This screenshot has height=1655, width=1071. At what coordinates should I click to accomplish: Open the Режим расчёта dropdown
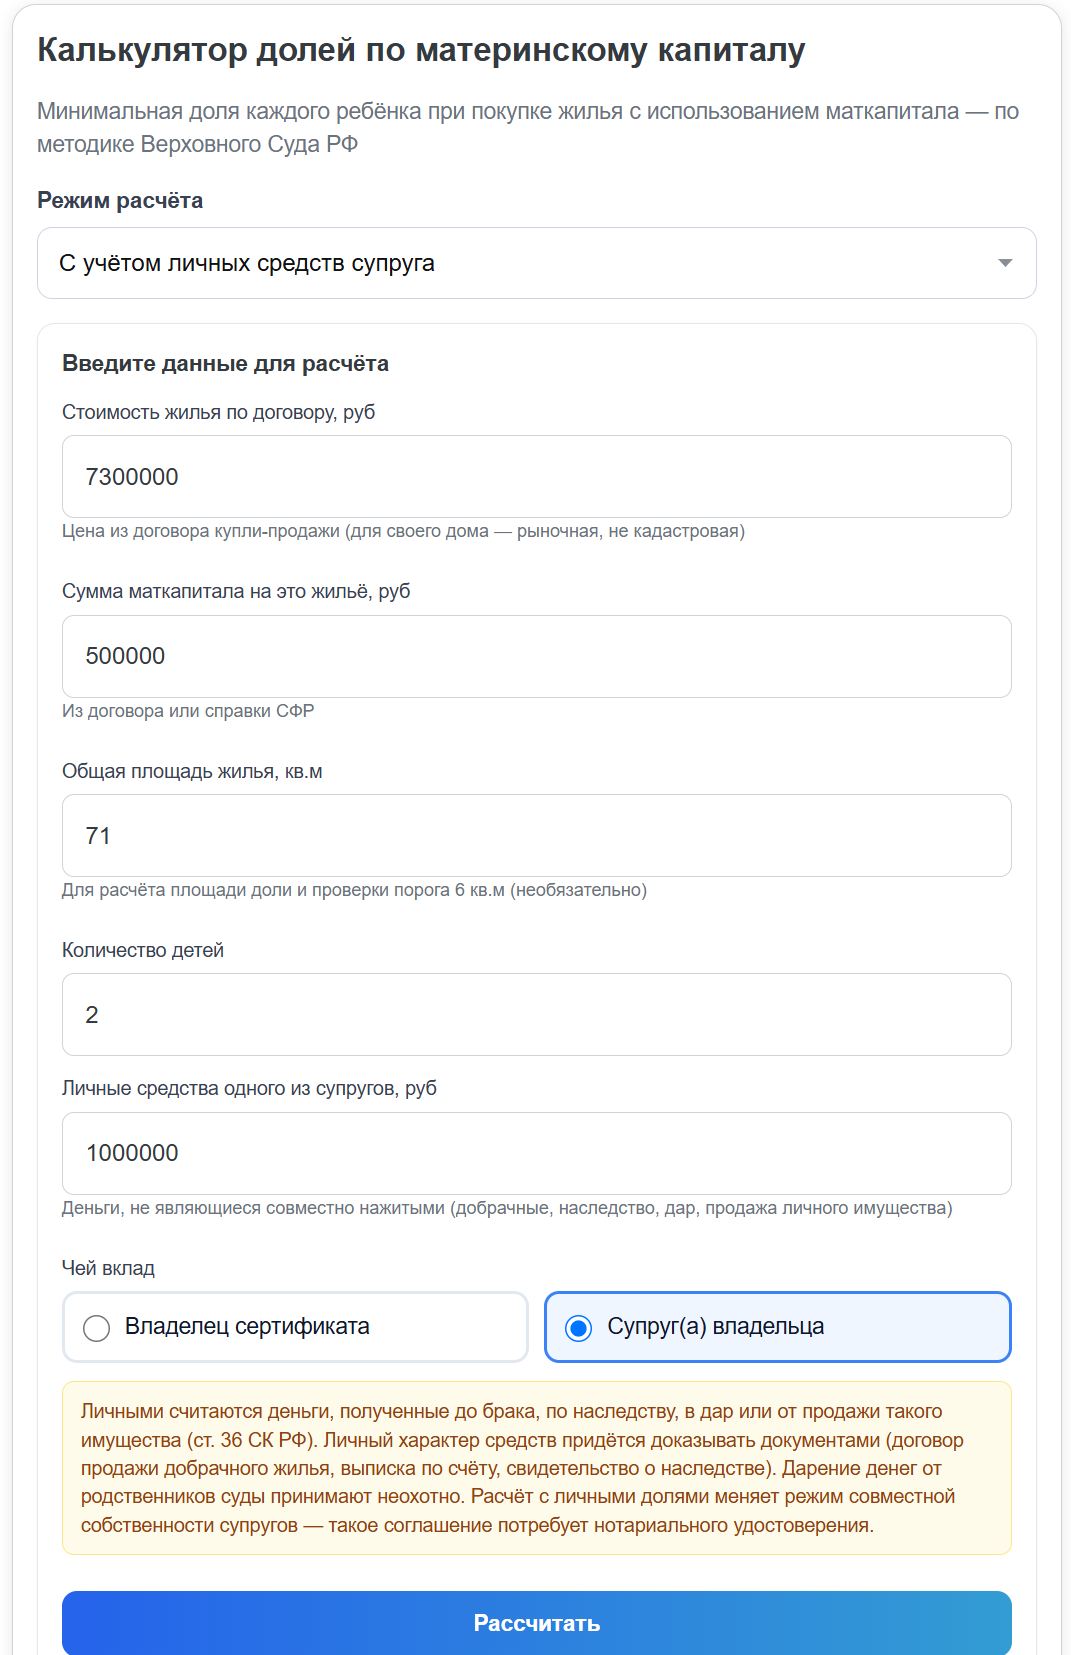pos(536,263)
